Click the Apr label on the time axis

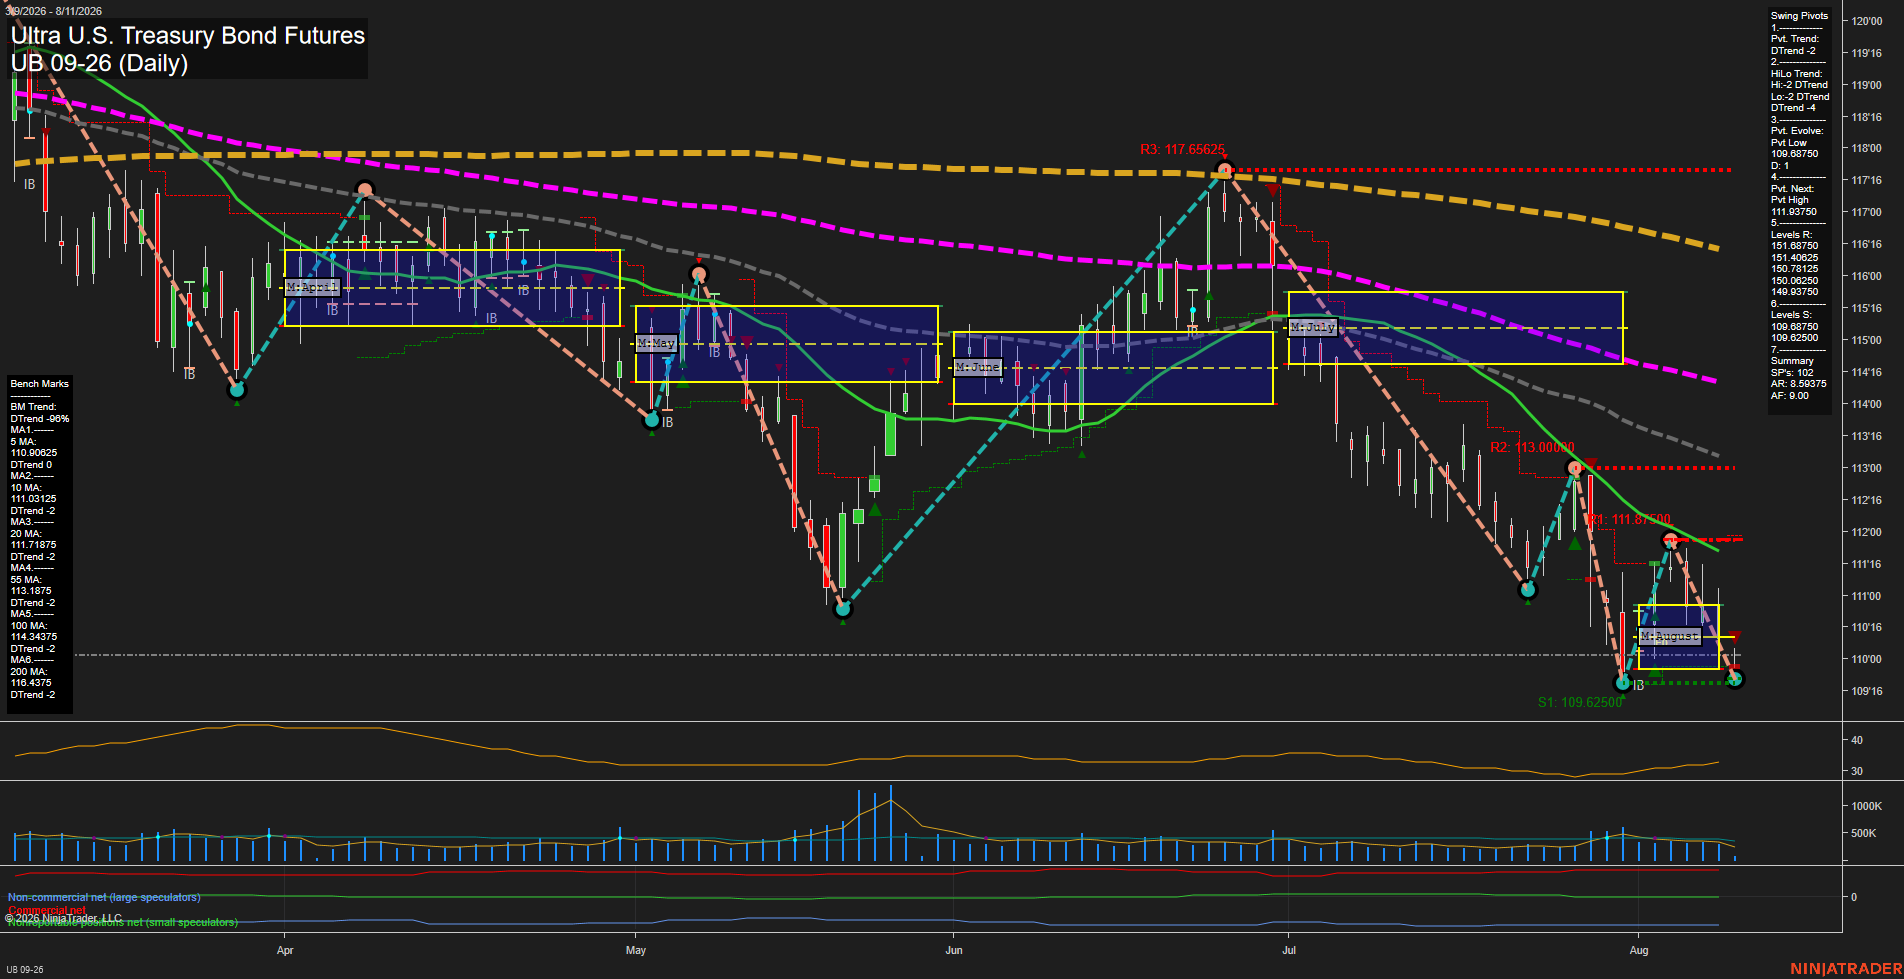[x=285, y=950]
